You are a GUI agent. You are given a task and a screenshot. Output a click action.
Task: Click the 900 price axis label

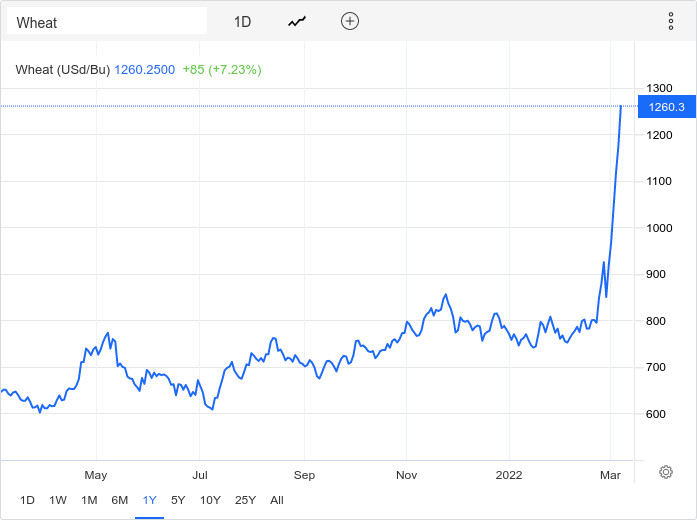click(656, 274)
